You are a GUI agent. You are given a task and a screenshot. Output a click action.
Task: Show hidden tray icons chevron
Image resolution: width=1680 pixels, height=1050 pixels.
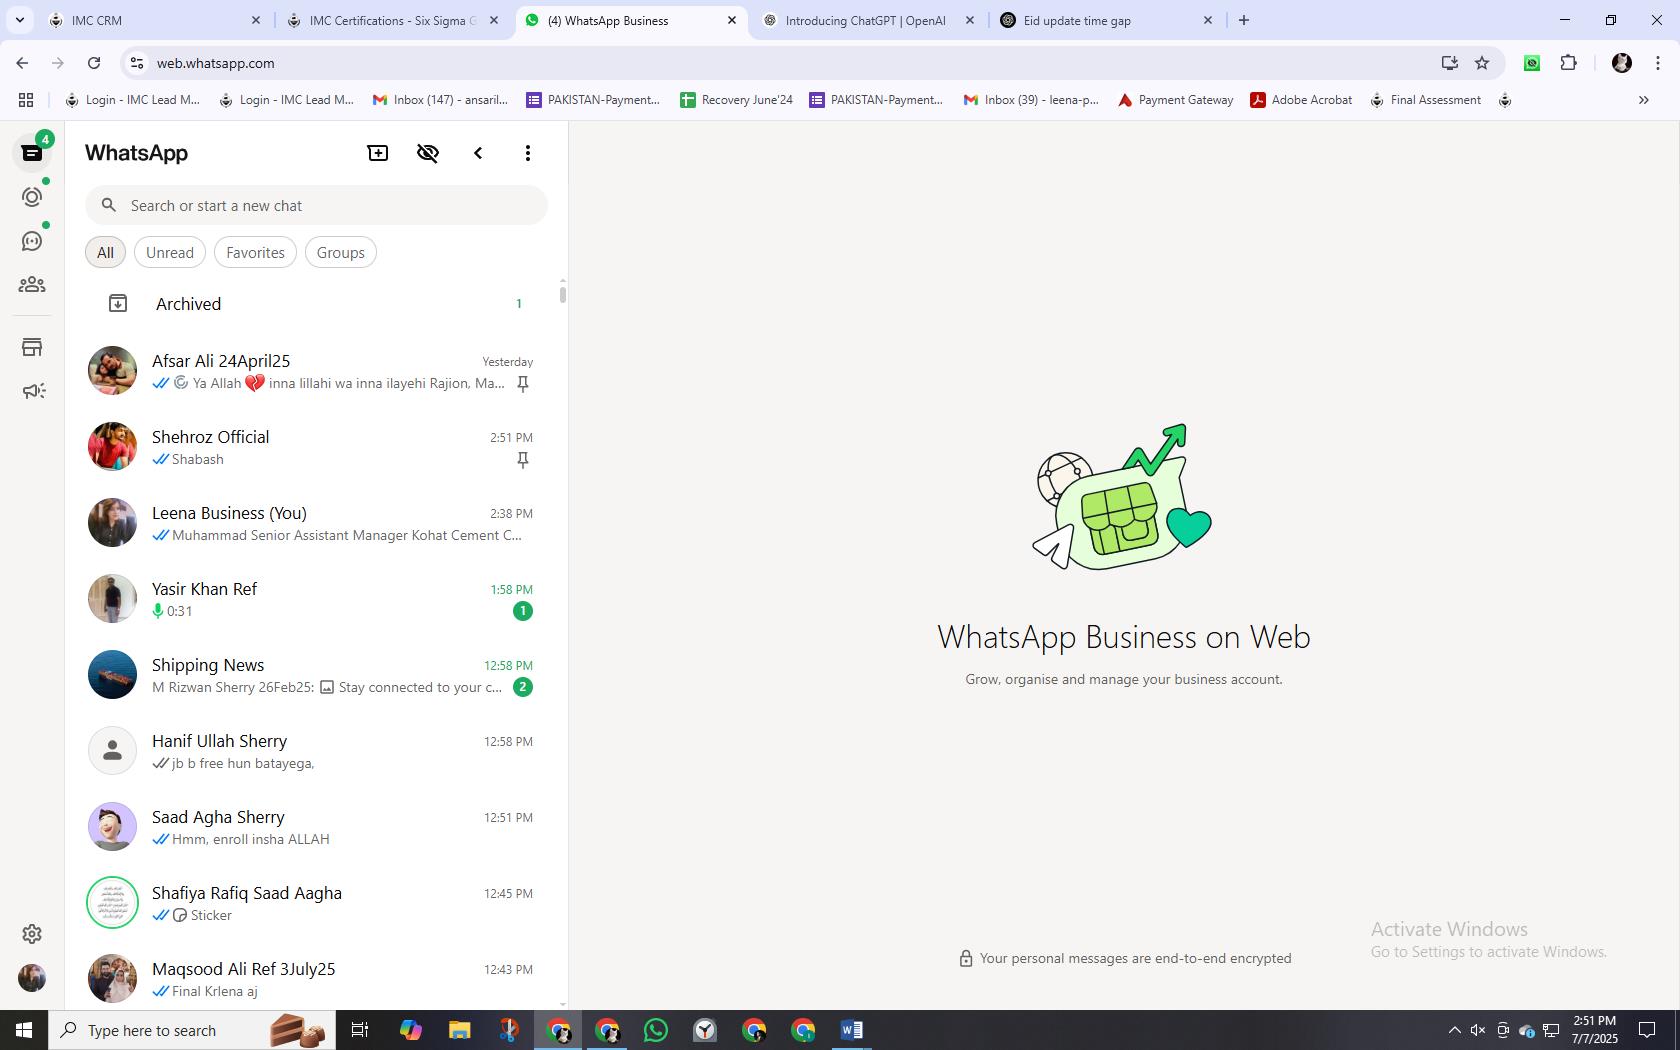point(1454,1030)
